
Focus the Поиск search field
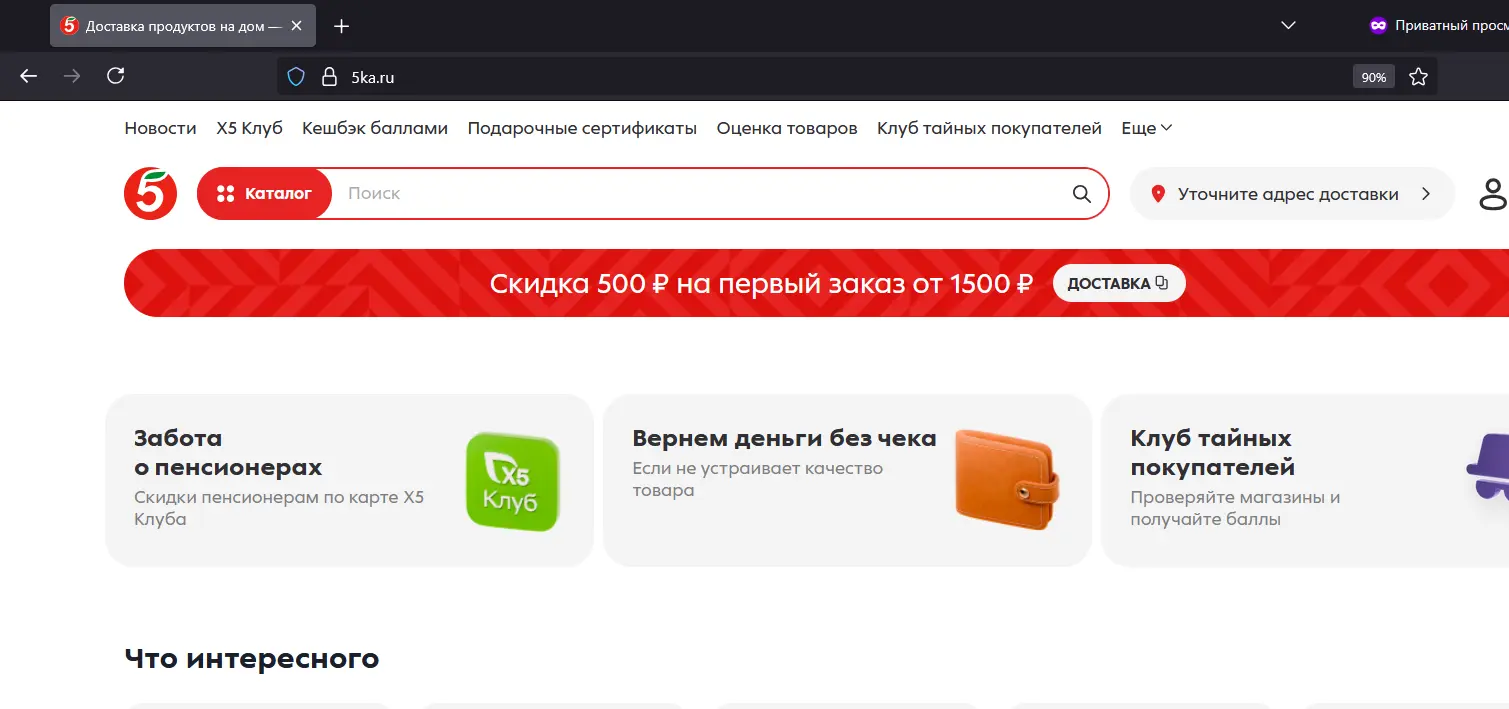click(x=700, y=193)
